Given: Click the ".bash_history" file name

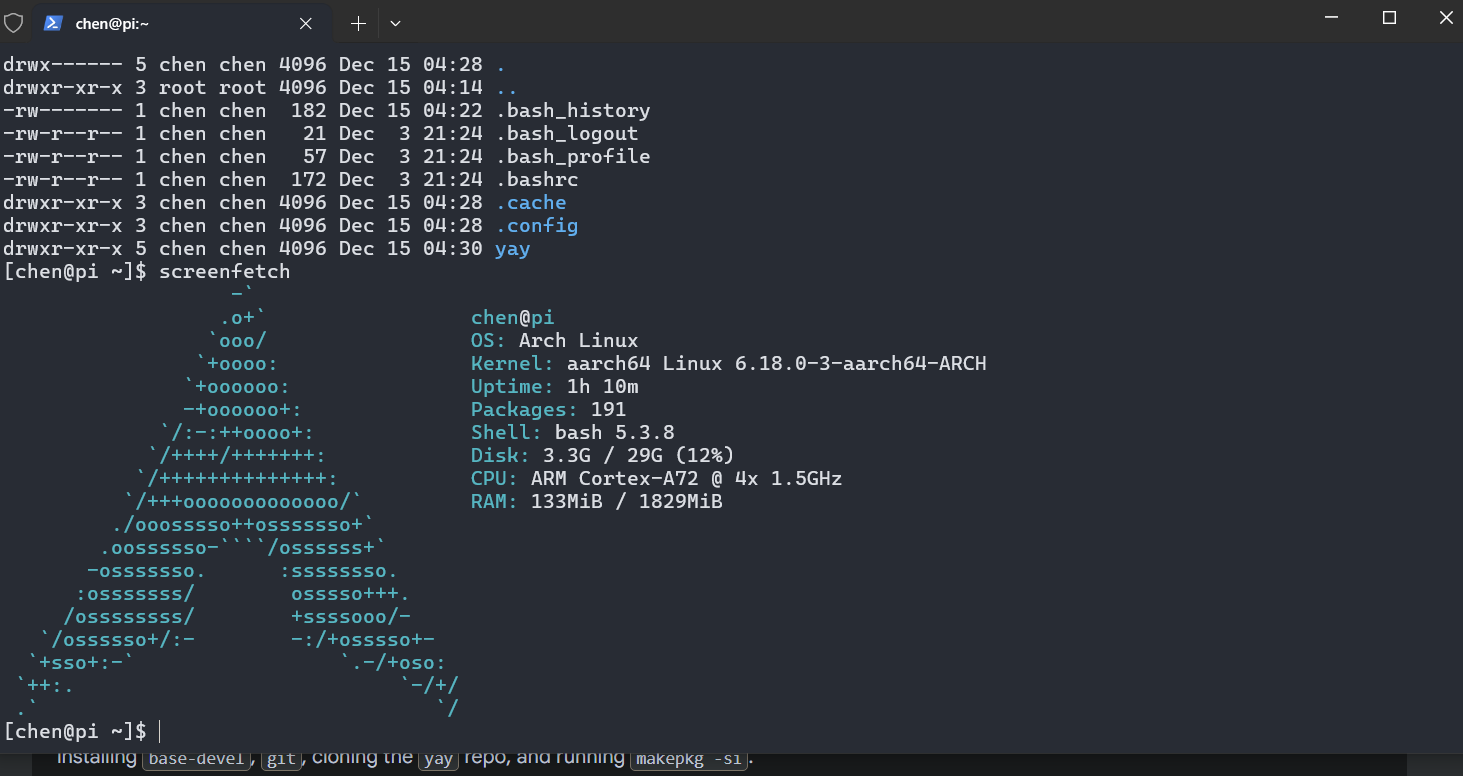Looking at the screenshot, I should (573, 111).
